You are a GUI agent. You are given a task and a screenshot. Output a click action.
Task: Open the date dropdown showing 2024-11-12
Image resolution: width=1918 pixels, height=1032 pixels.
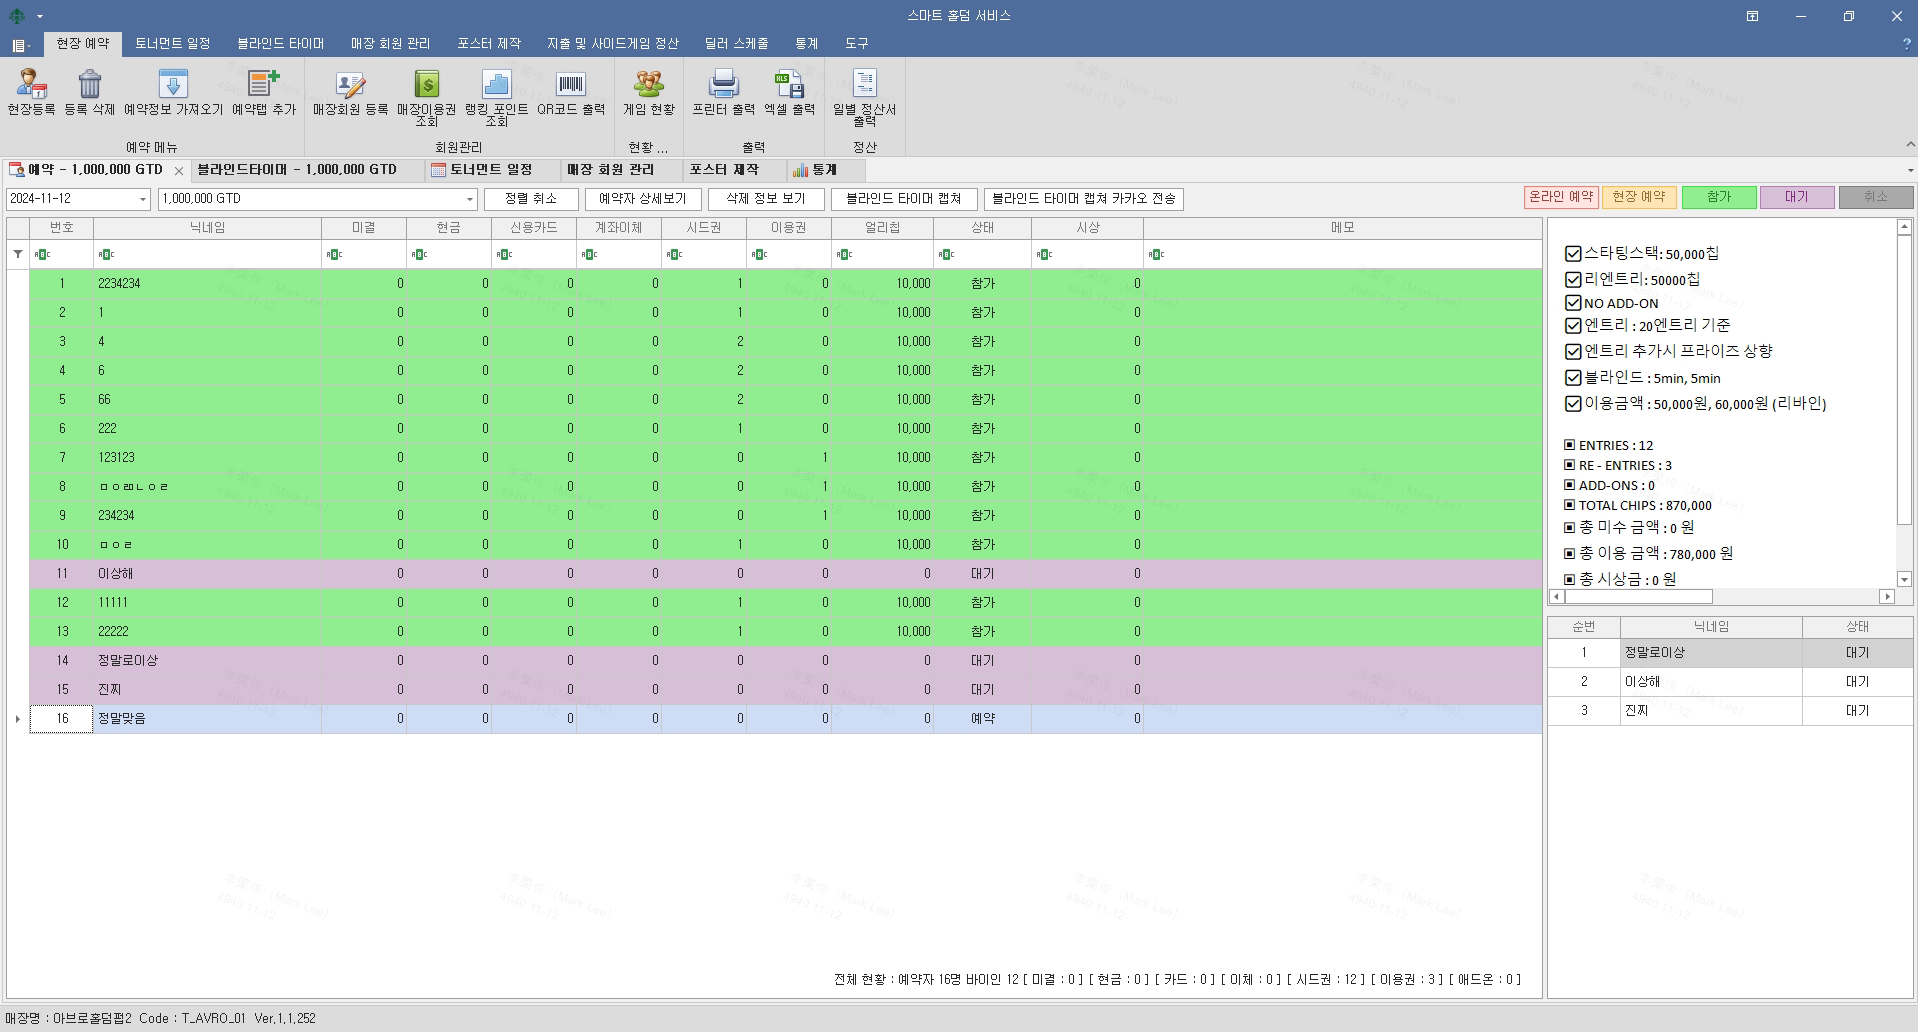[142, 199]
